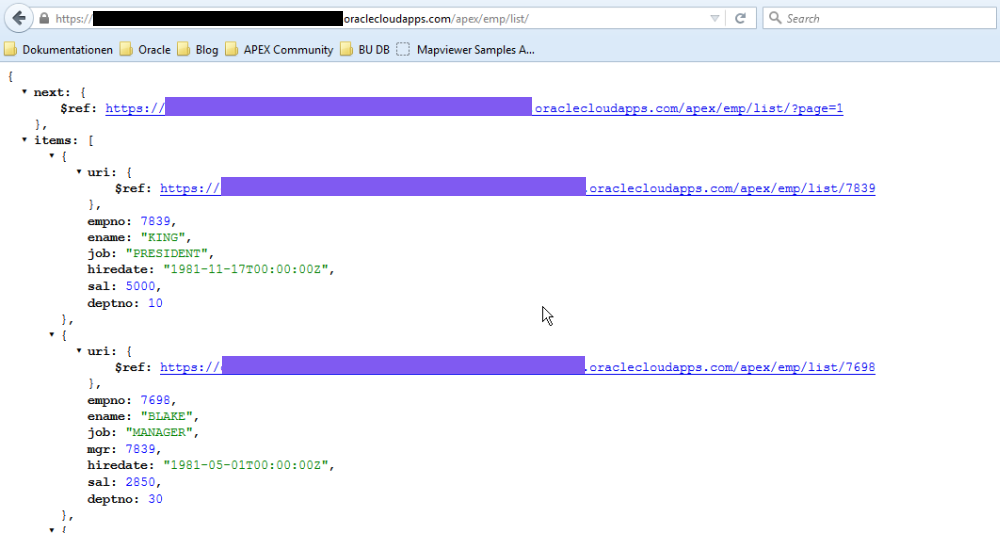Open the $ref link ending in list/7698
The image size is (1000, 533).
[x=517, y=367]
